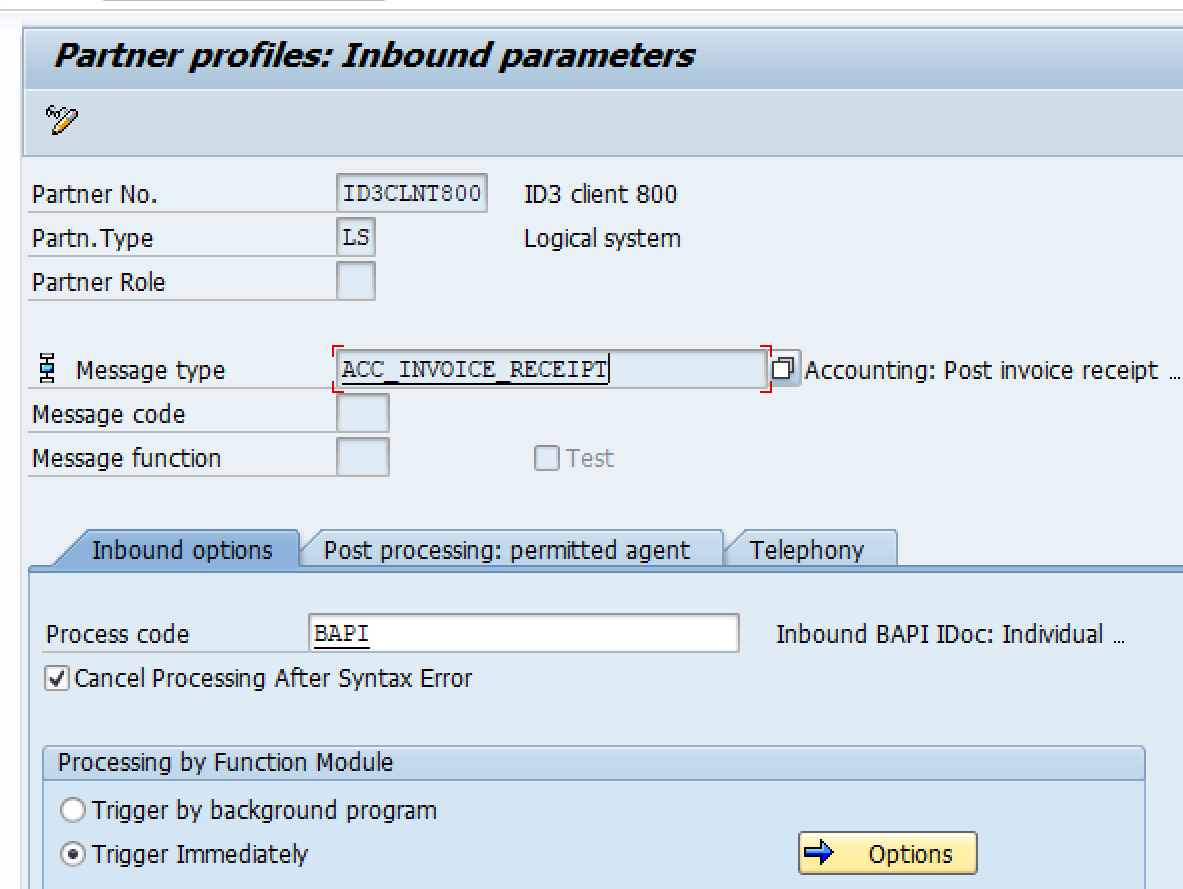Click the Message code input box
This screenshot has width=1183, height=889.
click(x=362, y=414)
